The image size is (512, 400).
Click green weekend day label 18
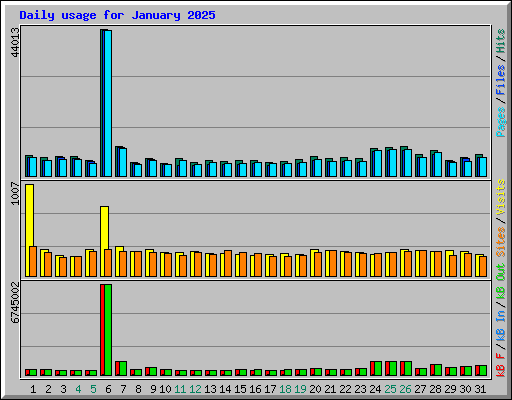click(285, 389)
